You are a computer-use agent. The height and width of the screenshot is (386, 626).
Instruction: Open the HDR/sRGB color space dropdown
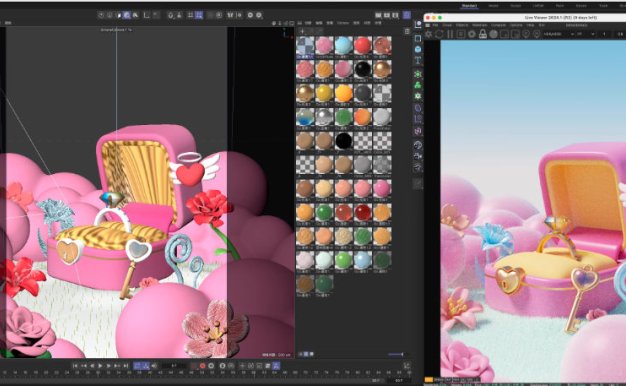pyautogui.click(x=559, y=34)
